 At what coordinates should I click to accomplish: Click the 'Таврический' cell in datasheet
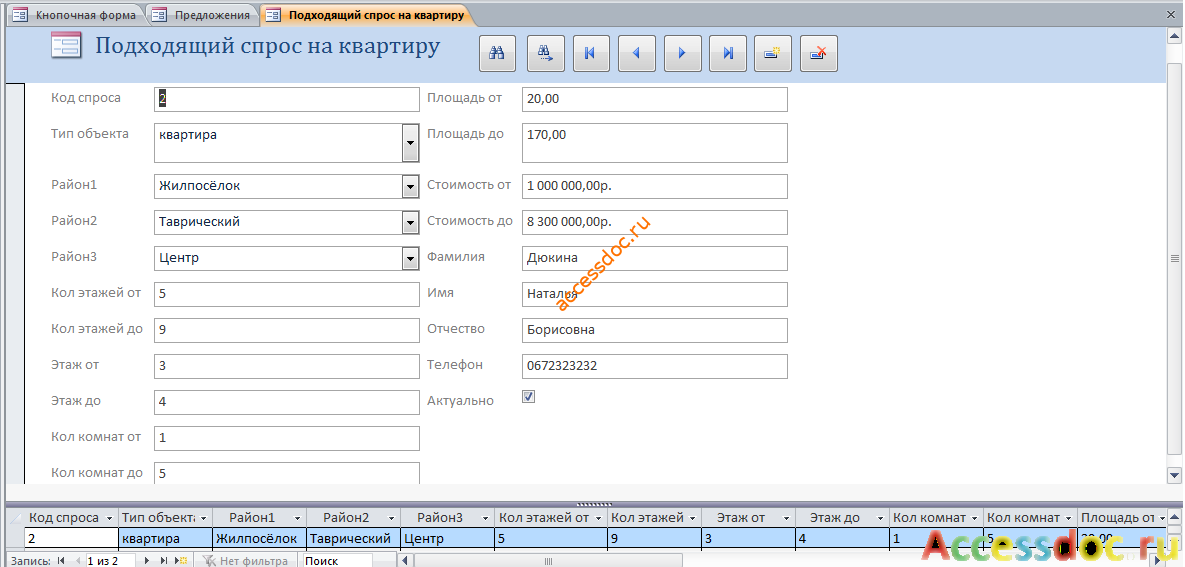[x=353, y=538]
